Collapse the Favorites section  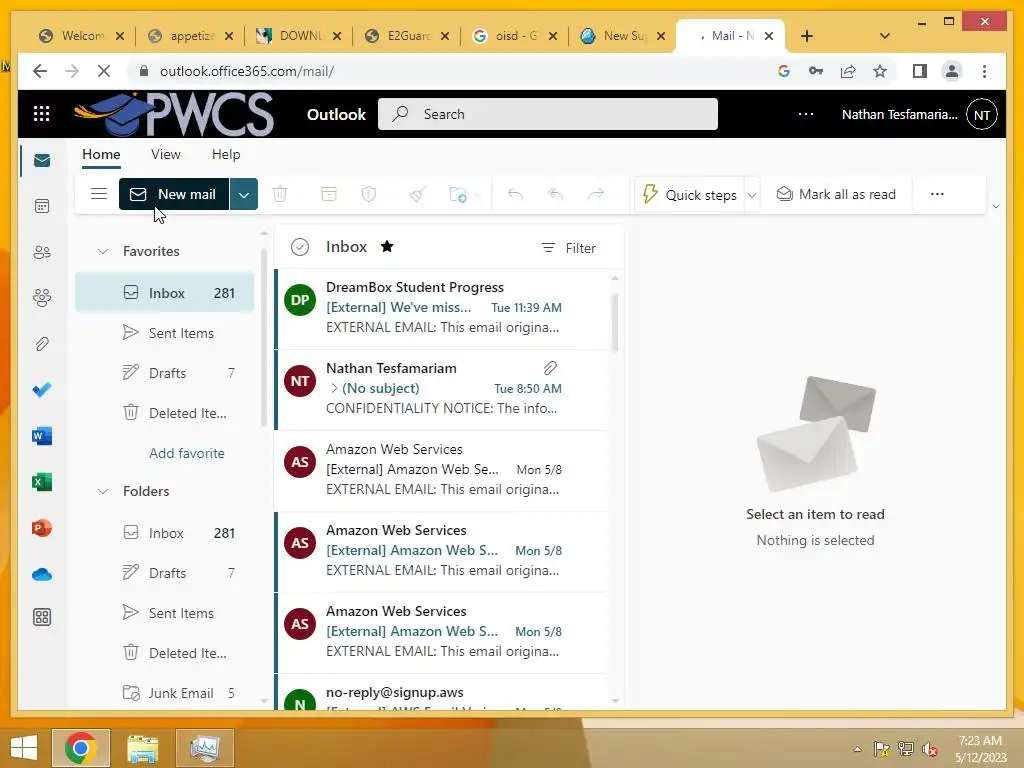point(103,251)
